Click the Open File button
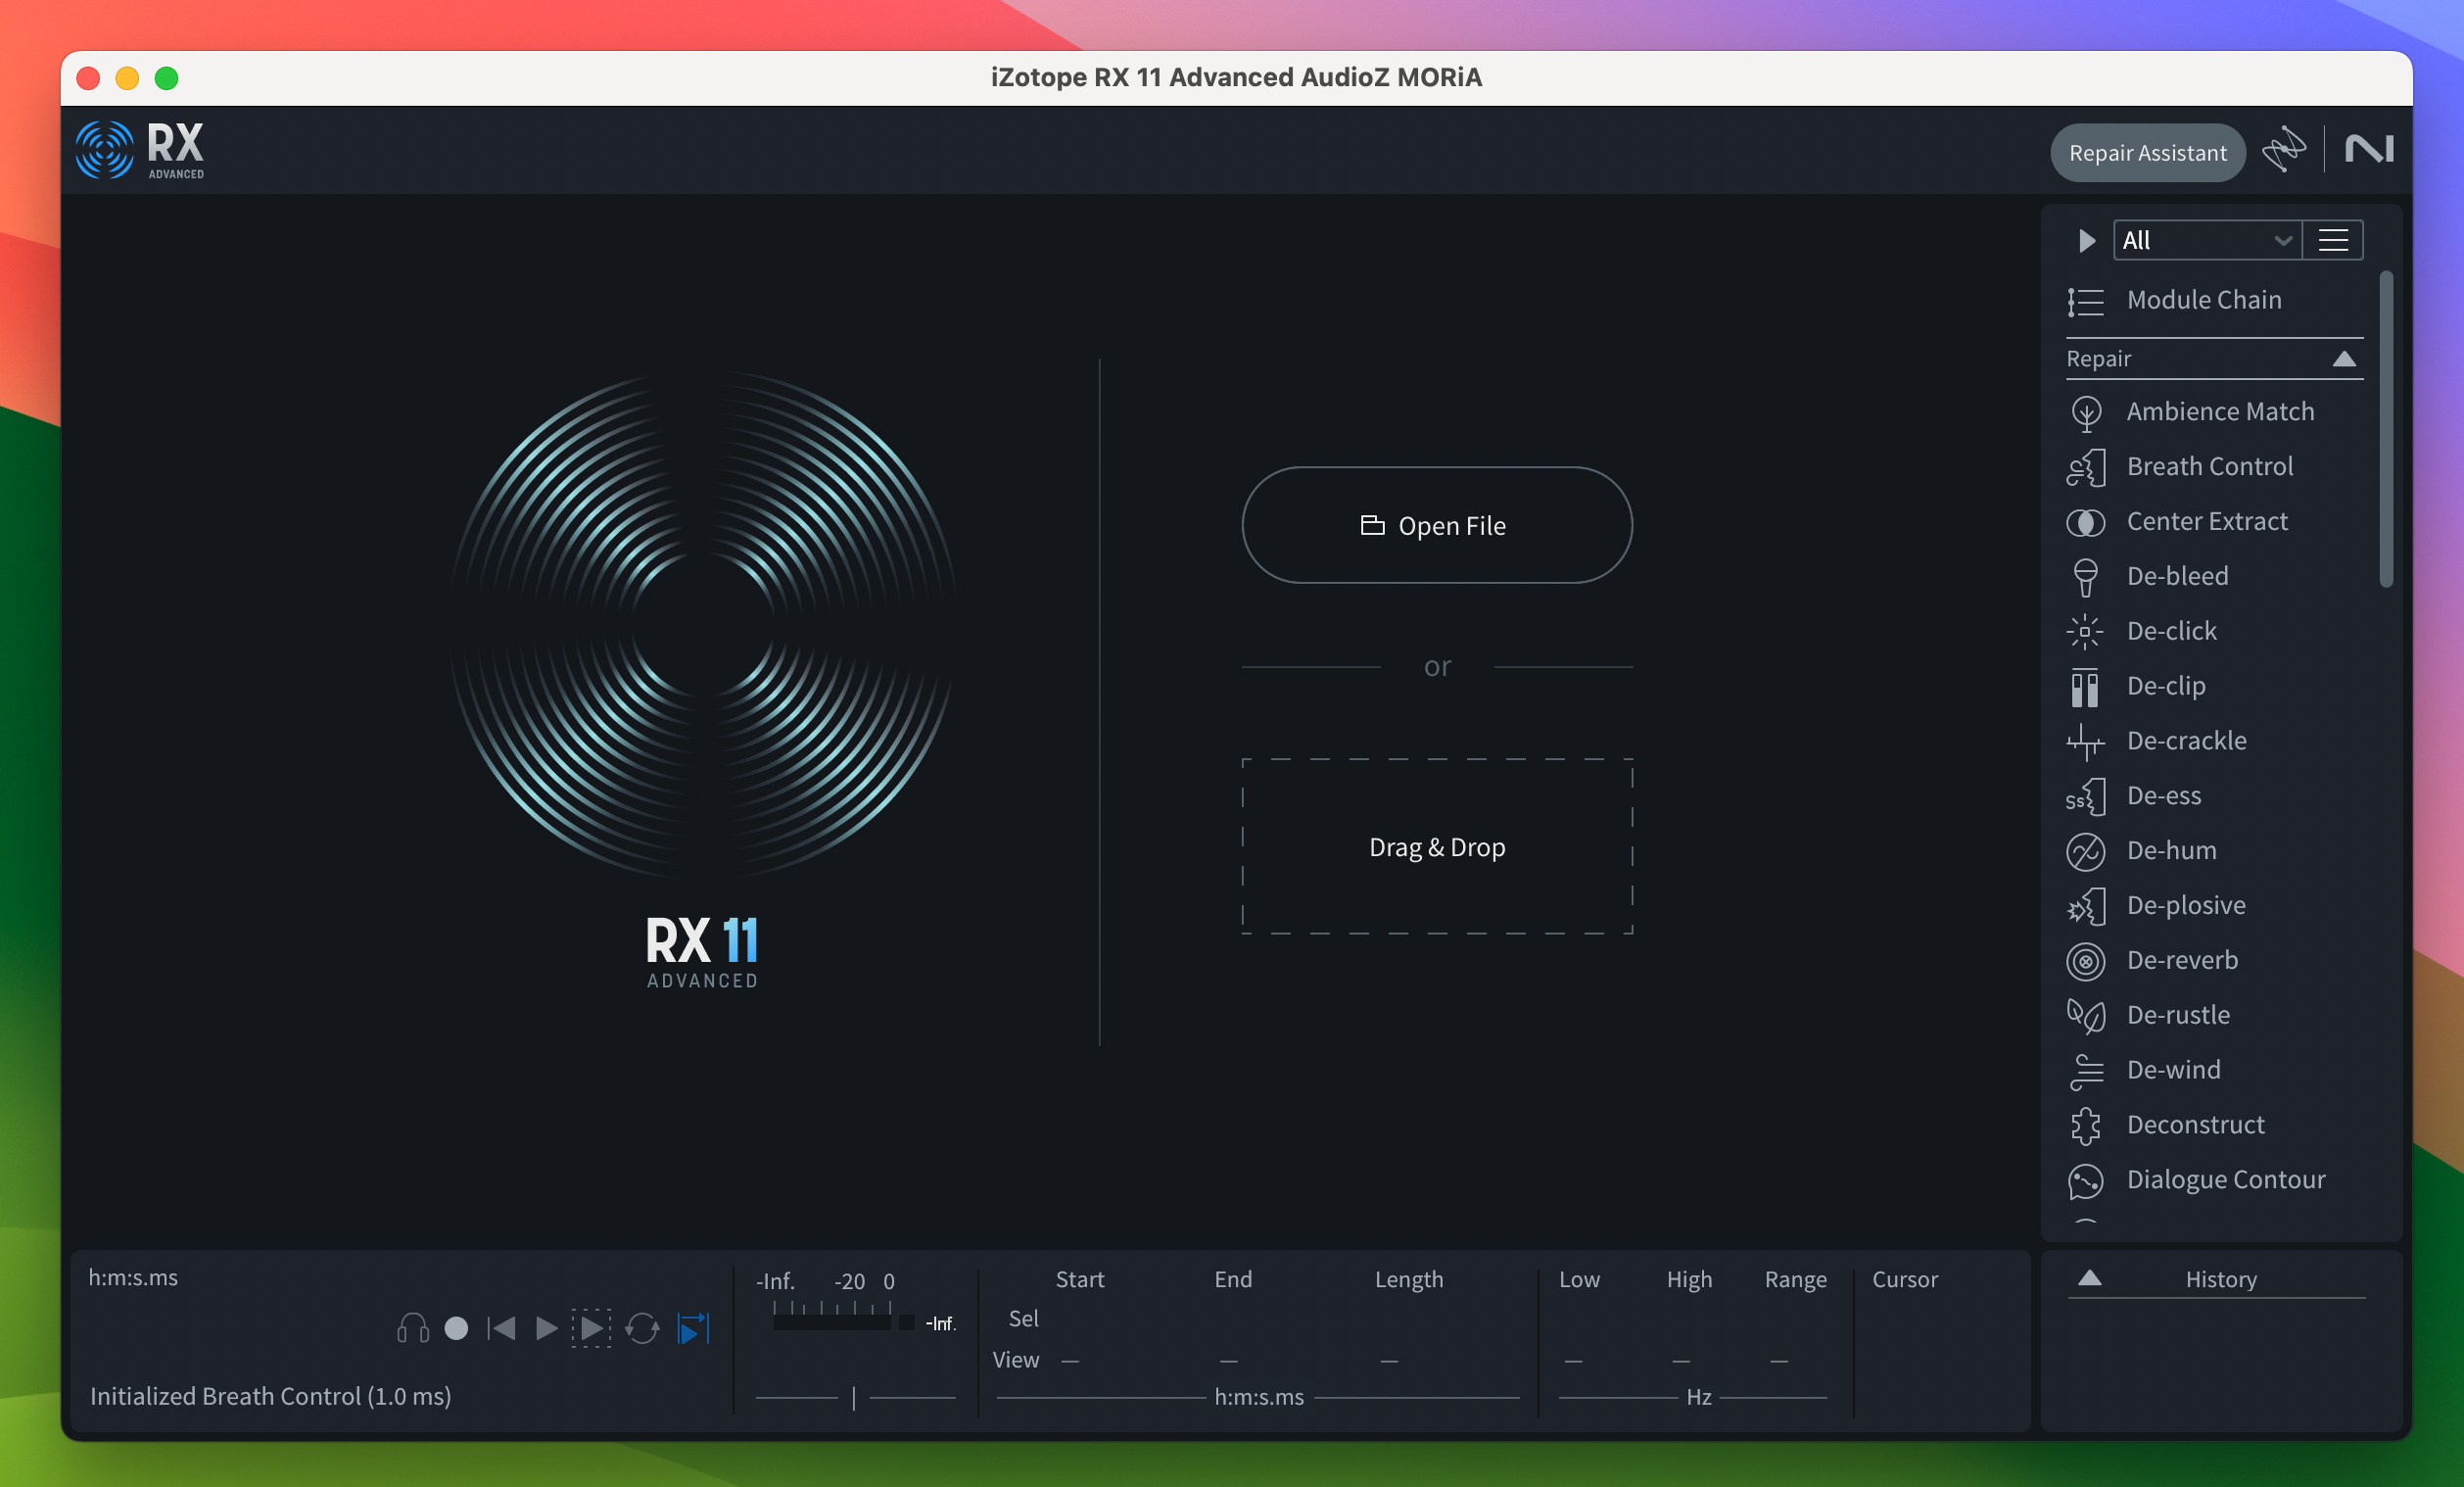The height and width of the screenshot is (1487, 2464). tap(1435, 524)
